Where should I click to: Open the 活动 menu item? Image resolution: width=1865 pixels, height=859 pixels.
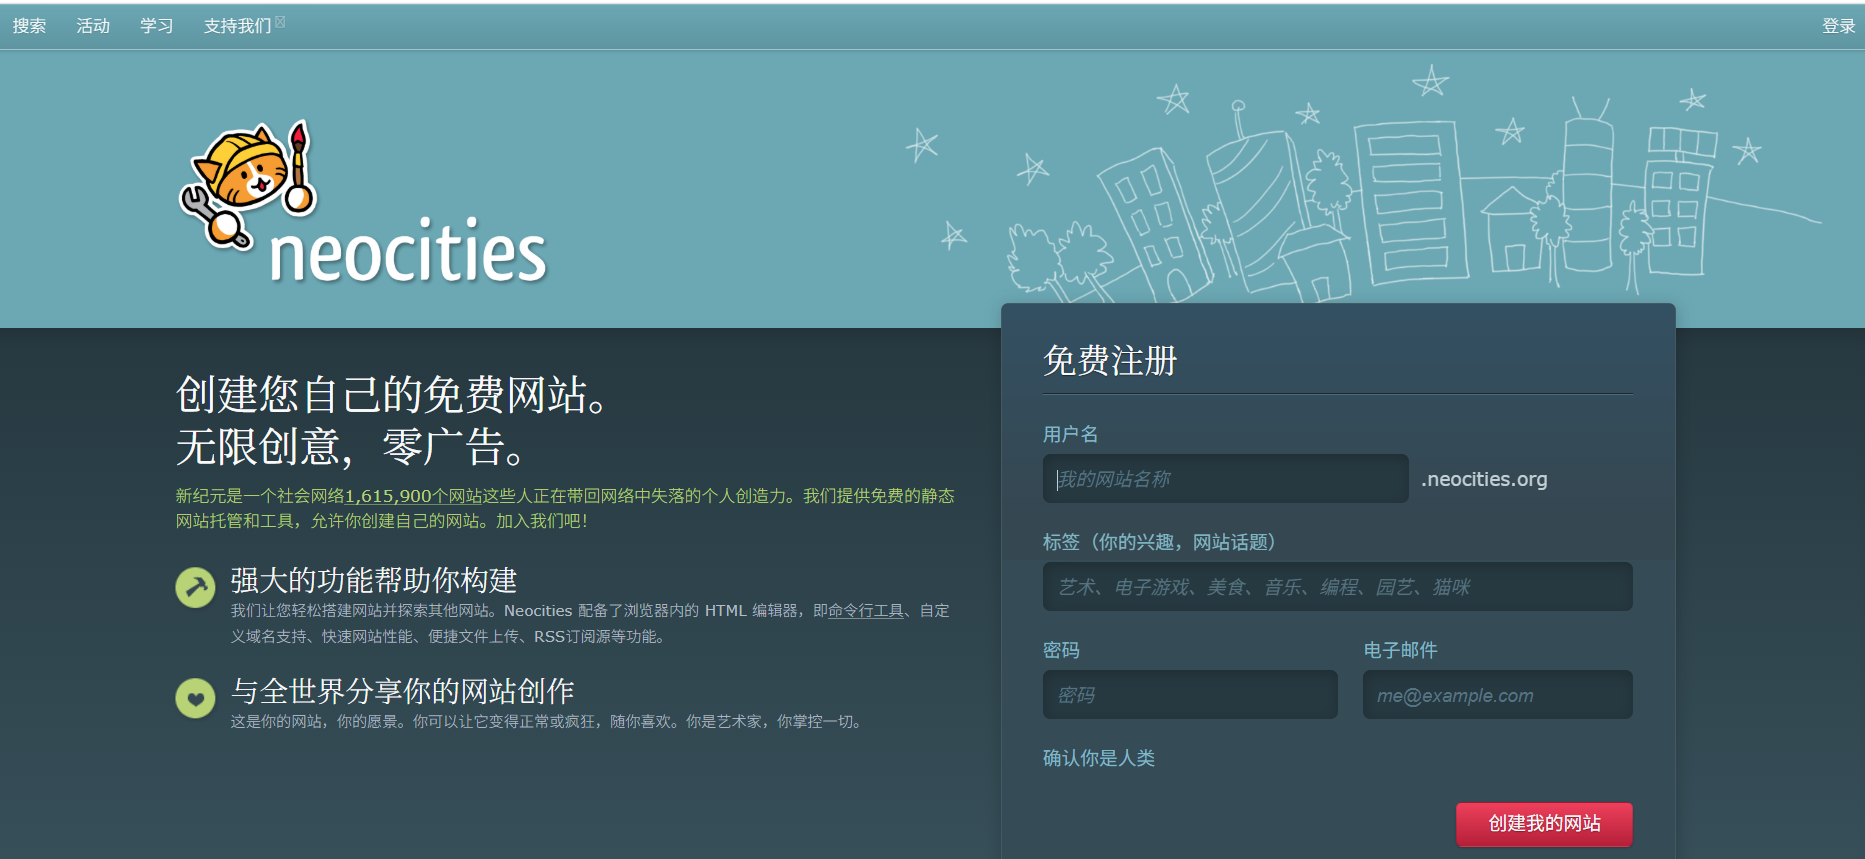click(93, 26)
